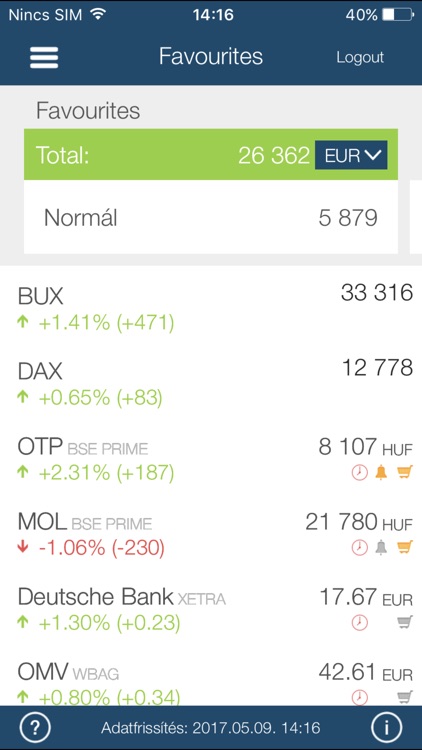Open the info icon in footer
Image resolution: width=422 pixels, height=750 pixels.
tap(386, 728)
